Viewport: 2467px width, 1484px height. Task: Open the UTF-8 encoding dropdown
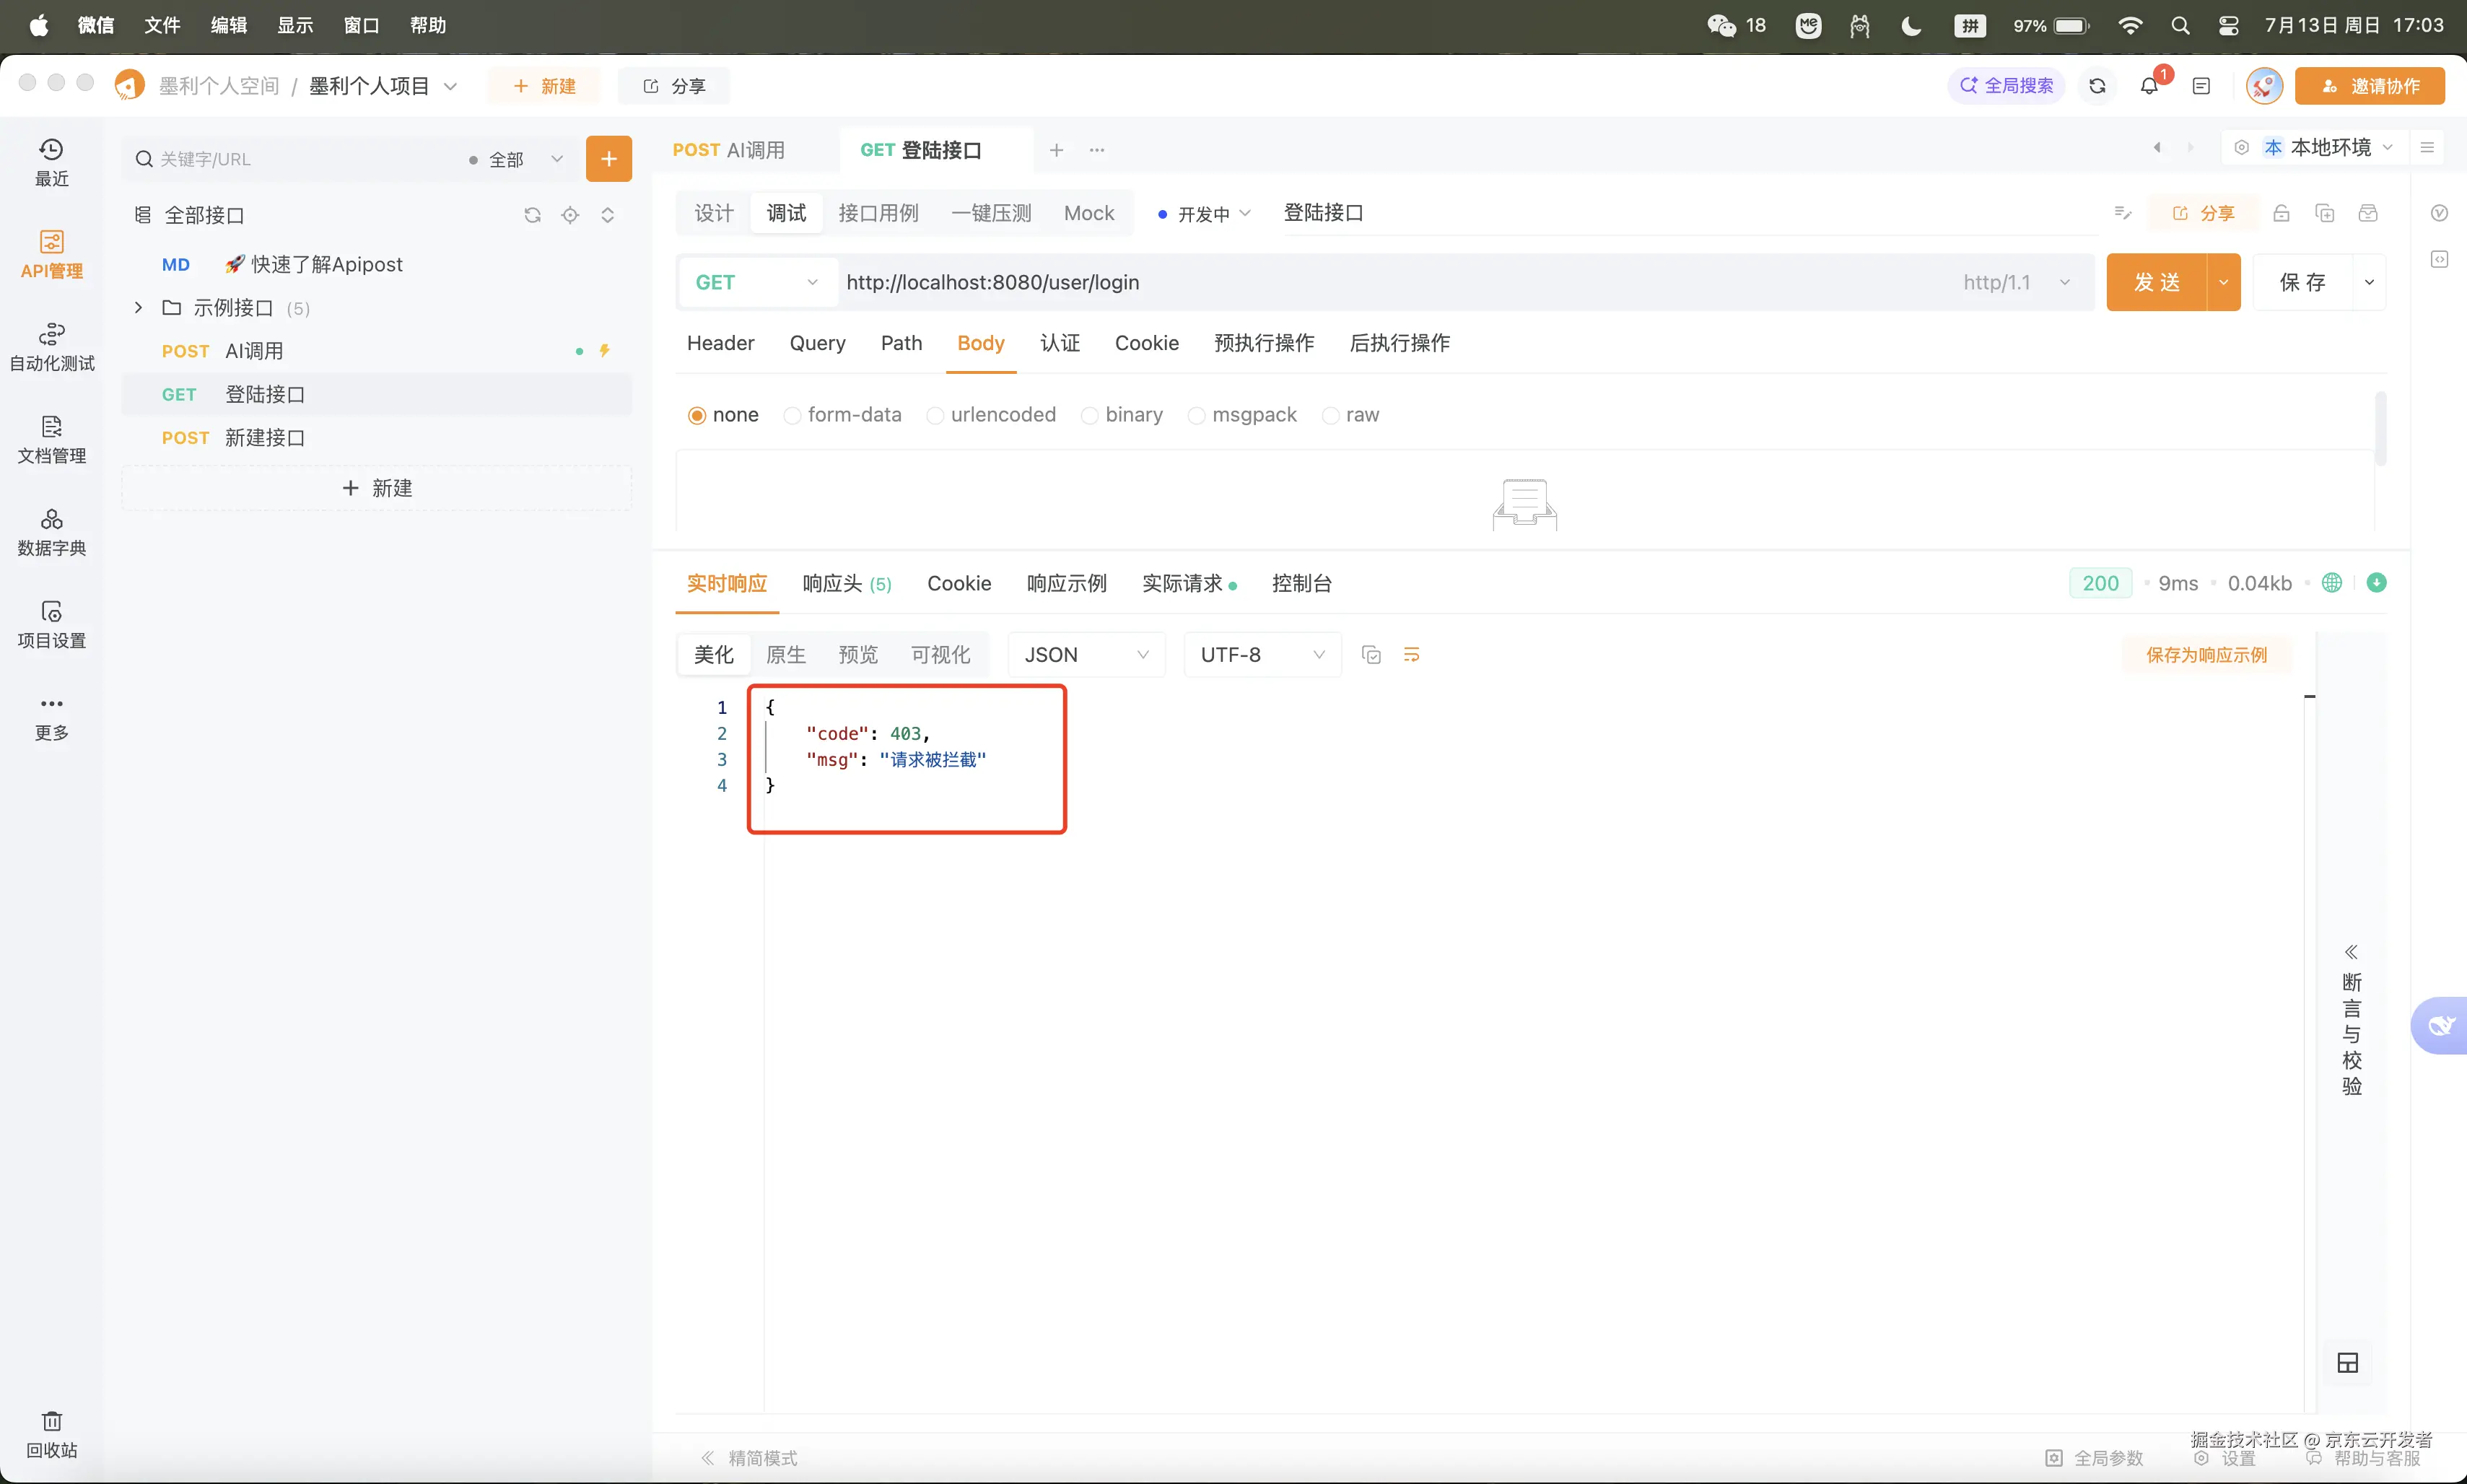(x=1261, y=655)
